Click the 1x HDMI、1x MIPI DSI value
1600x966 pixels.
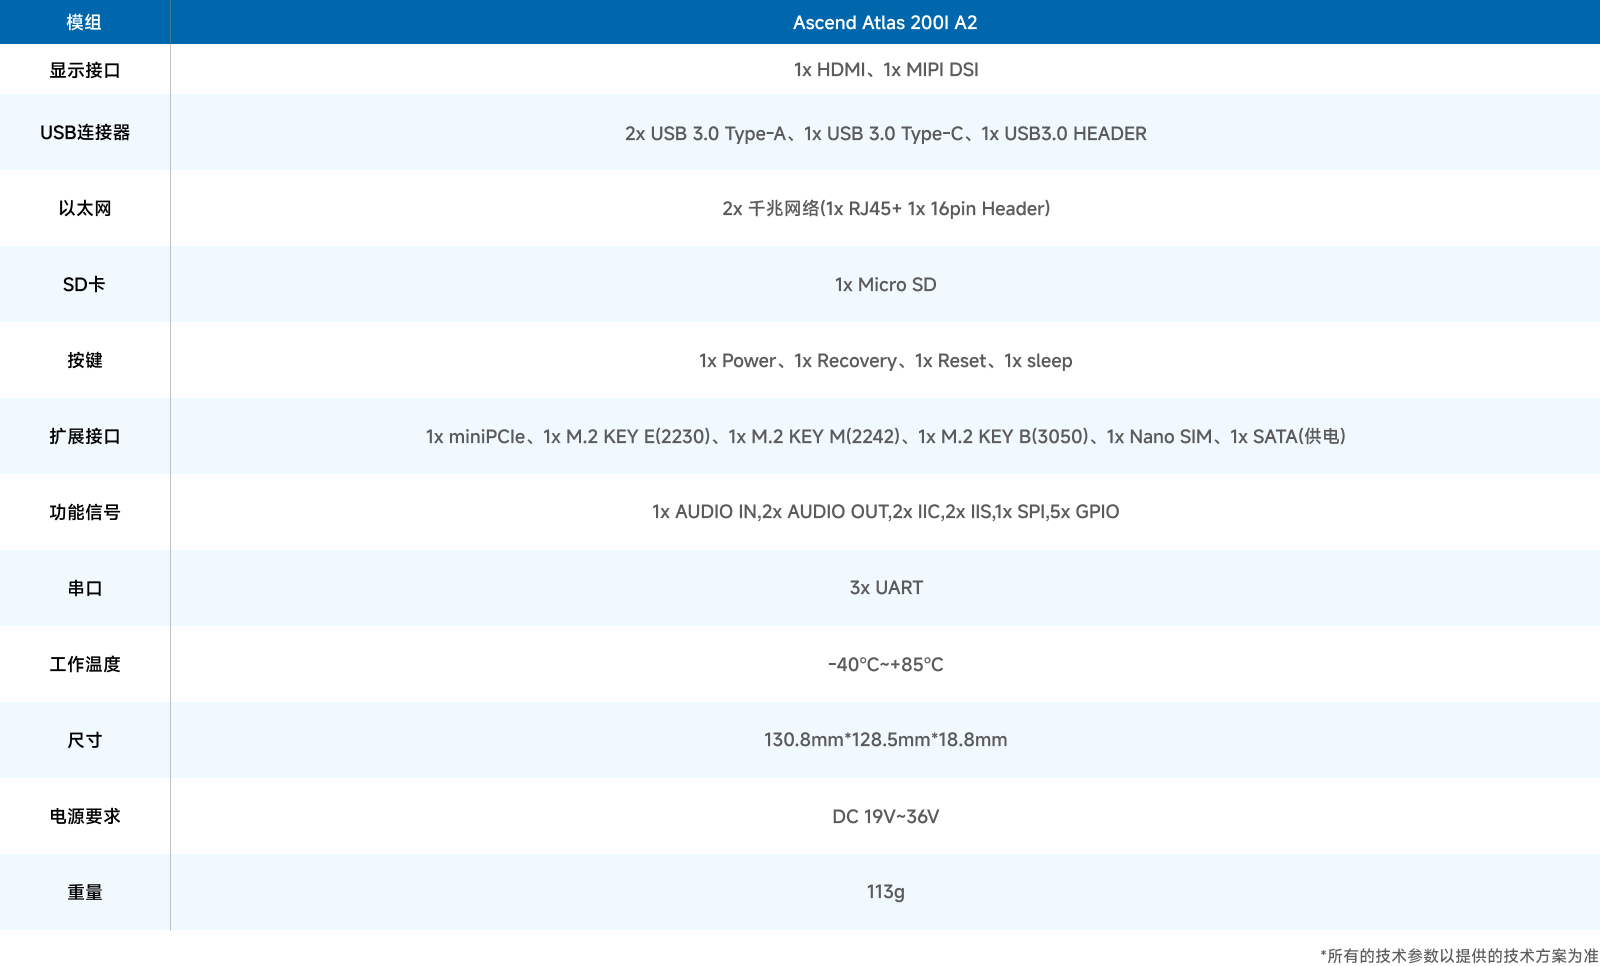885,70
